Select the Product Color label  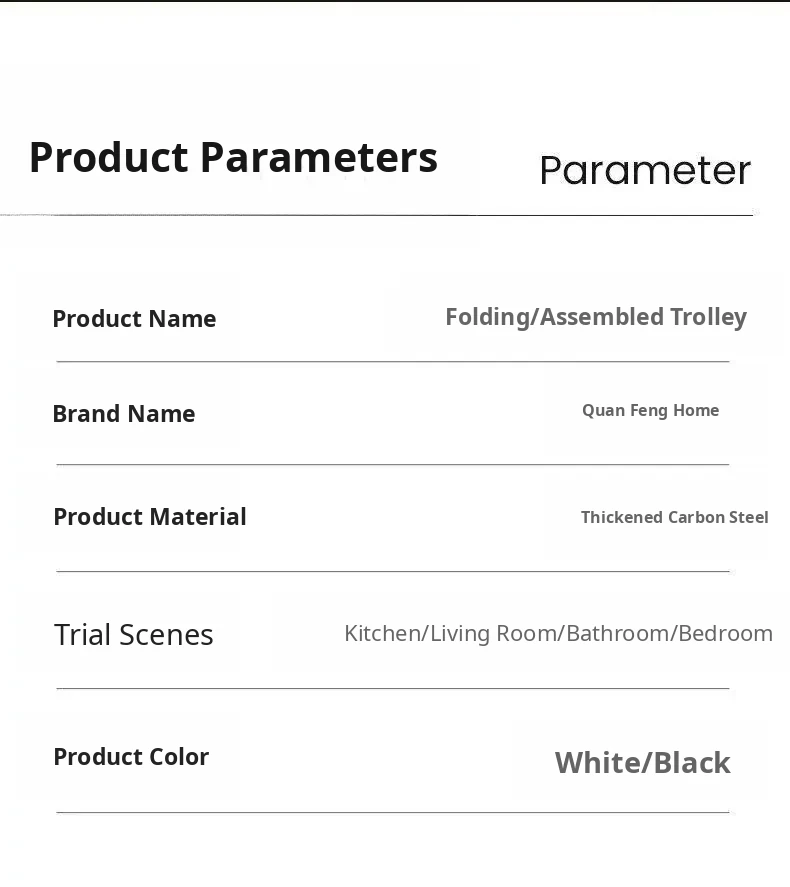point(131,757)
